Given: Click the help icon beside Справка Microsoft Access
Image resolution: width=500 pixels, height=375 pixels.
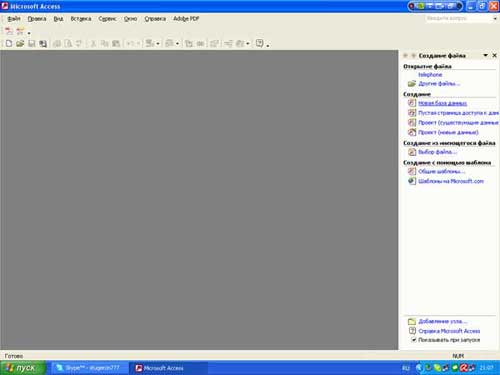Looking at the screenshot, I should (412, 331).
